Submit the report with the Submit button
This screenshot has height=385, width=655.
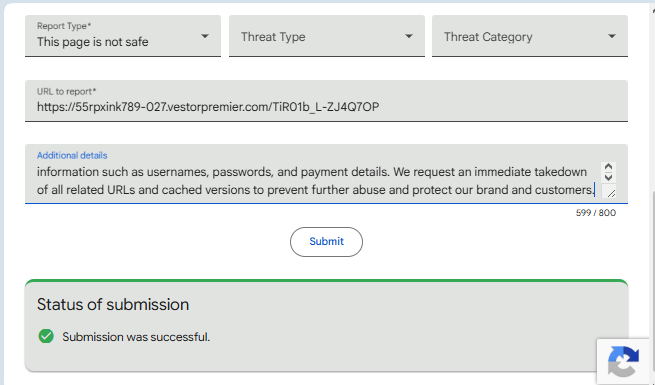(x=326, y=242)
